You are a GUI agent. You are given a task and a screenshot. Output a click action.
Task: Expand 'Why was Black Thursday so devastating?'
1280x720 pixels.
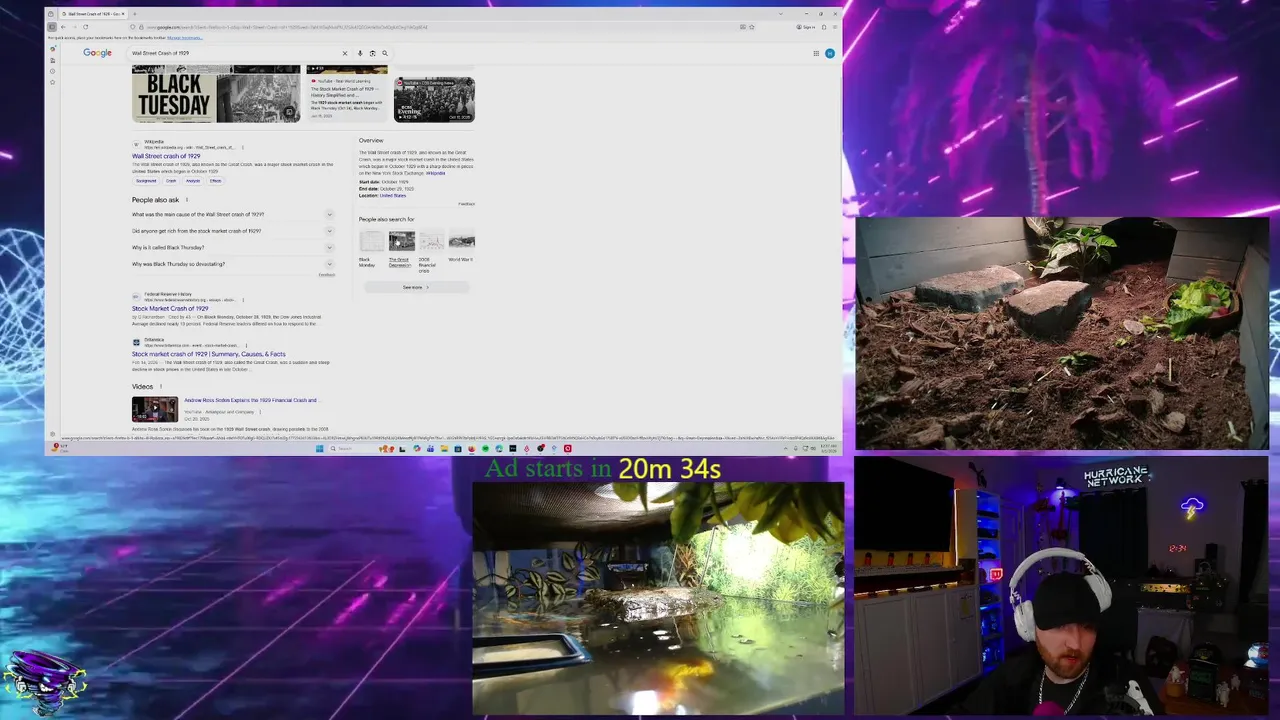coord(232,264)
